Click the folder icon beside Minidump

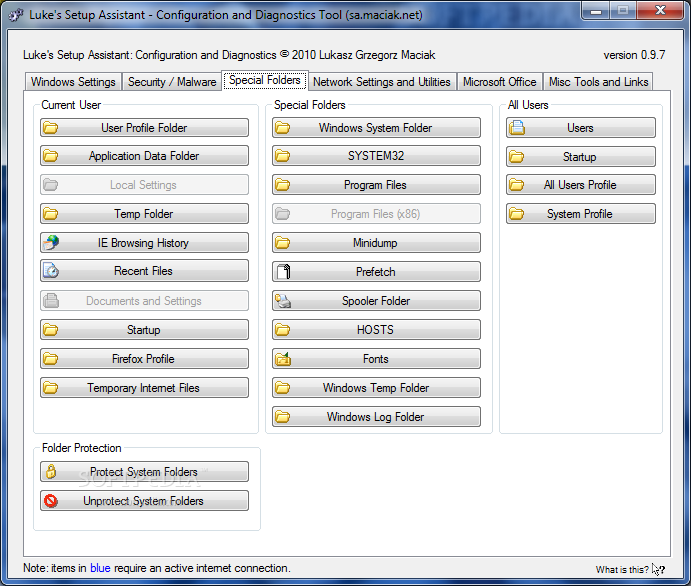[x=282, y=243]
